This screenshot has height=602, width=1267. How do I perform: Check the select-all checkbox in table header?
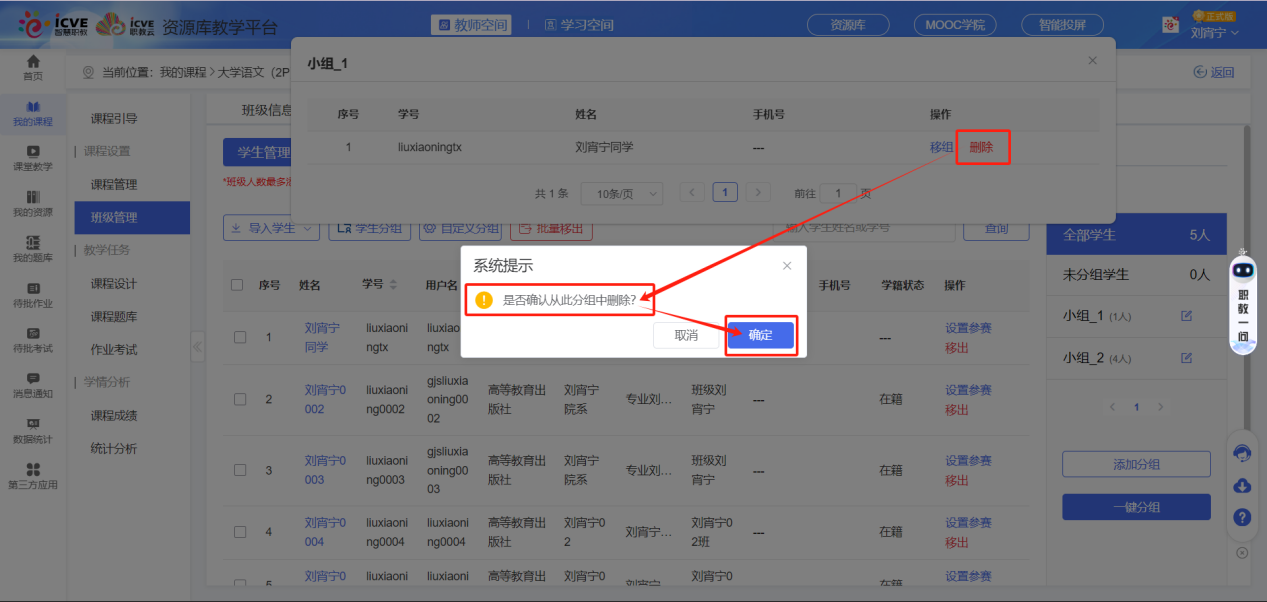(237, 285)
